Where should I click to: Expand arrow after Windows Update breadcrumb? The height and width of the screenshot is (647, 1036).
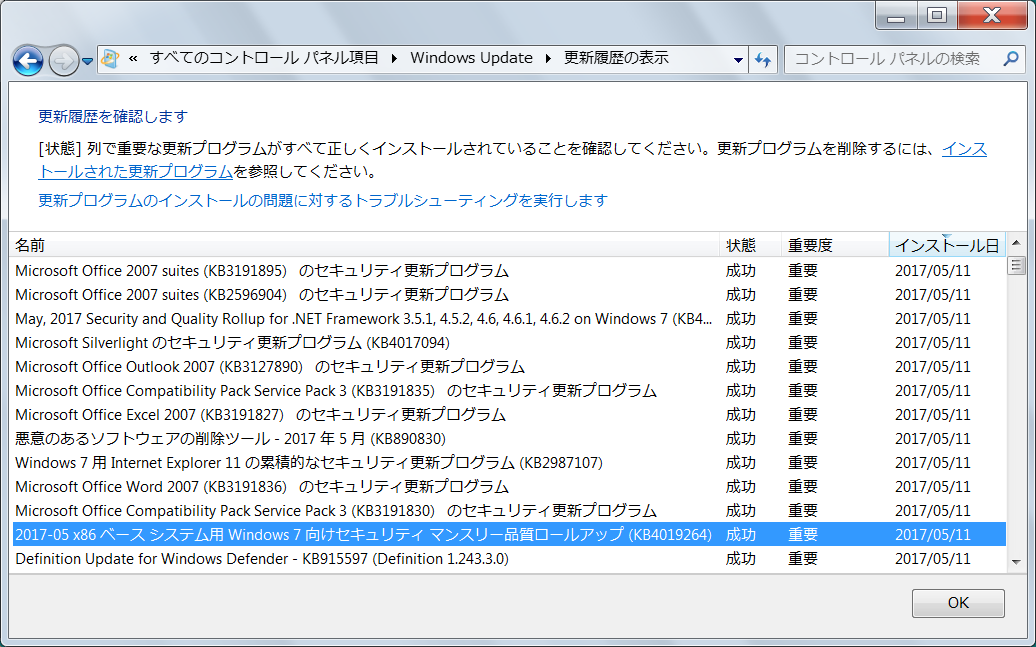548,59
